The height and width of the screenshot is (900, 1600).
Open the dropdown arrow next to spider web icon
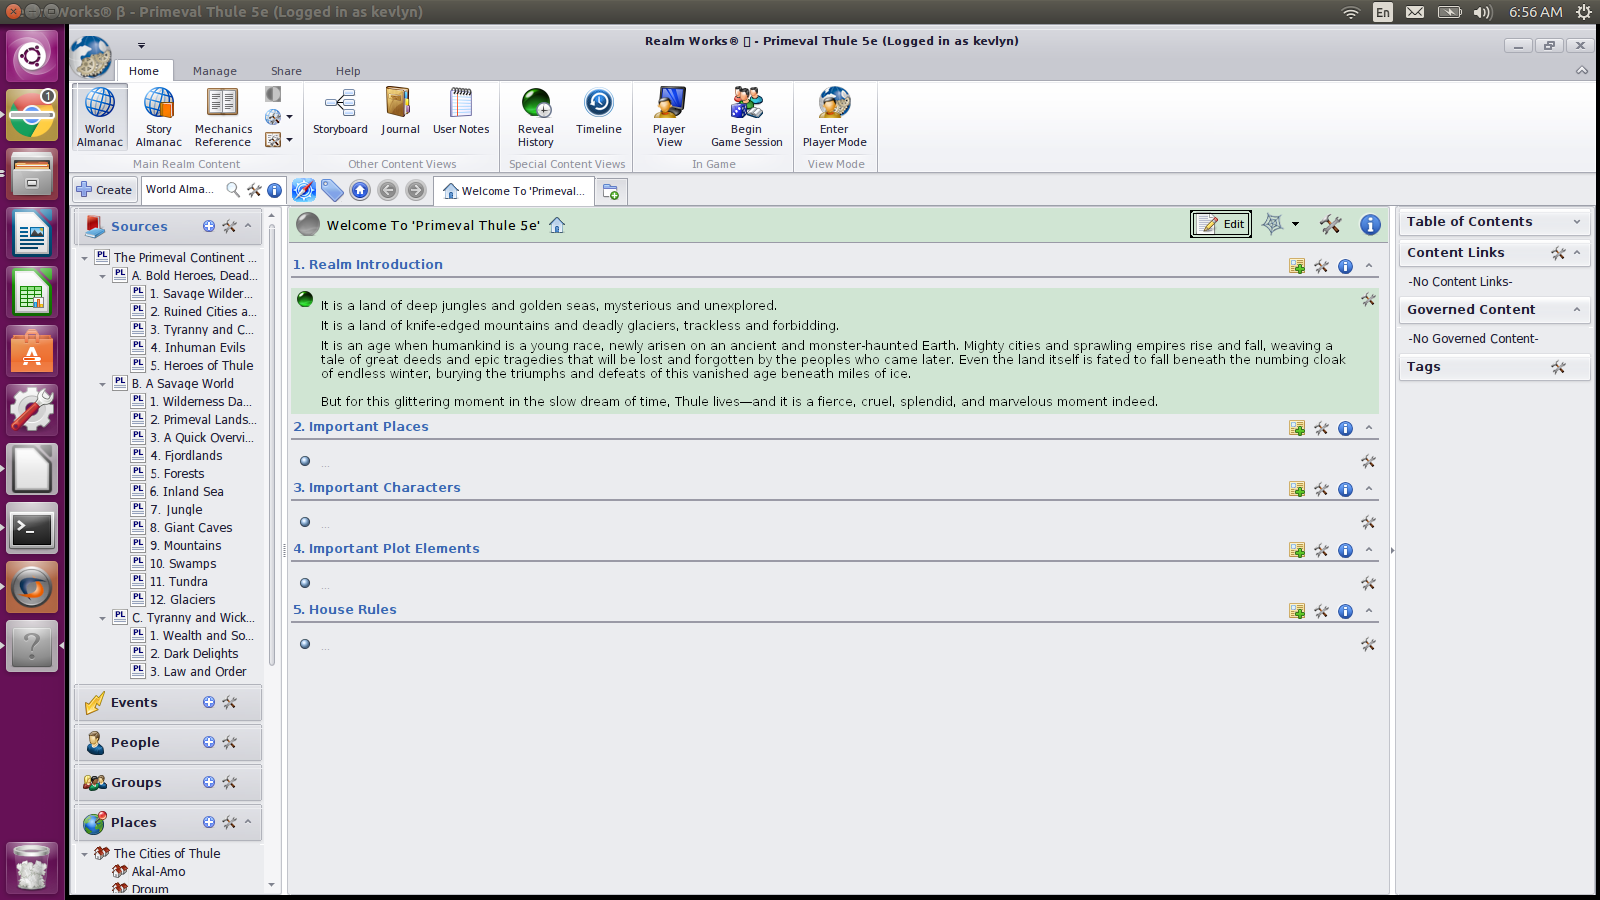click(1295, 224)
